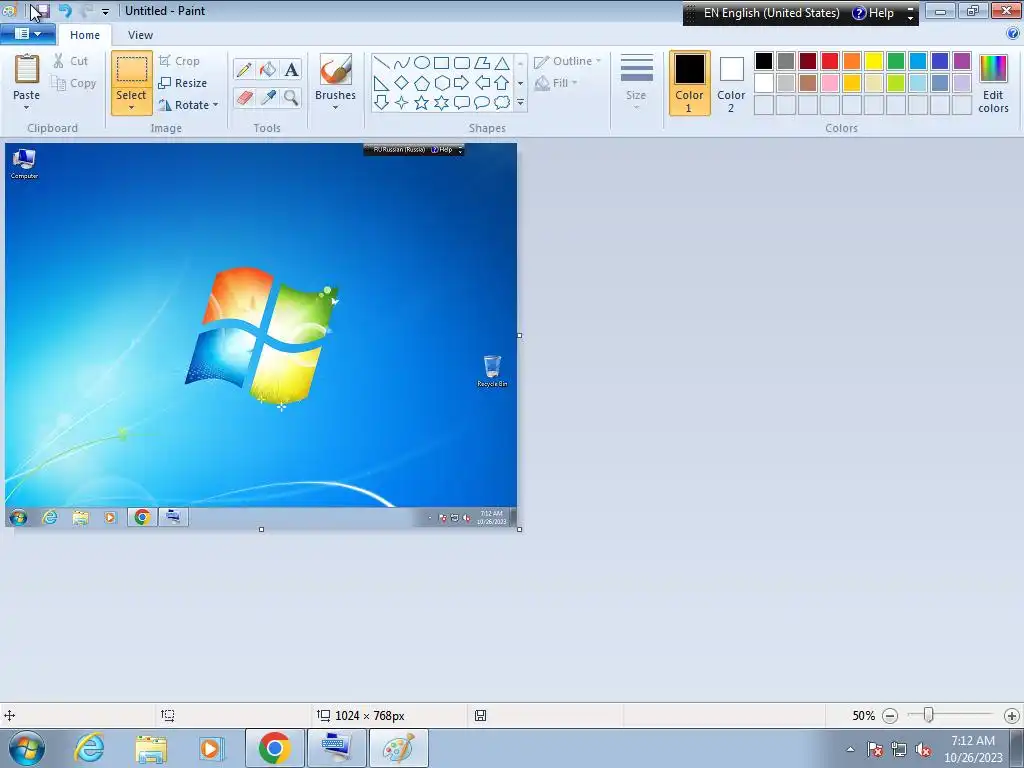Open the Windows Start button
This screenshot has height=768, width=1024.
point(26,748)
